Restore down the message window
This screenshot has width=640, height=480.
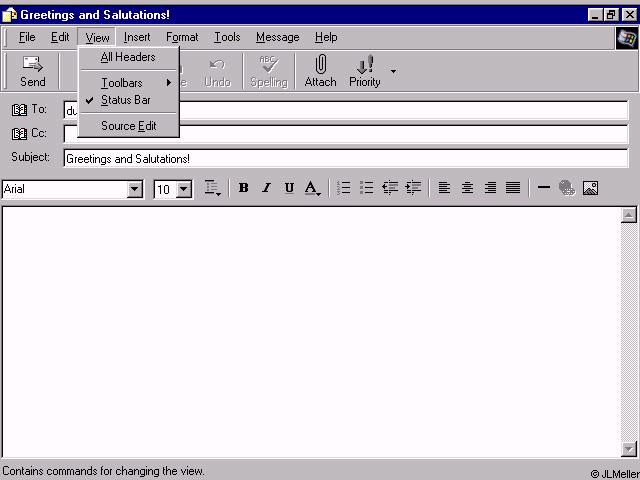tap(611, 15)
